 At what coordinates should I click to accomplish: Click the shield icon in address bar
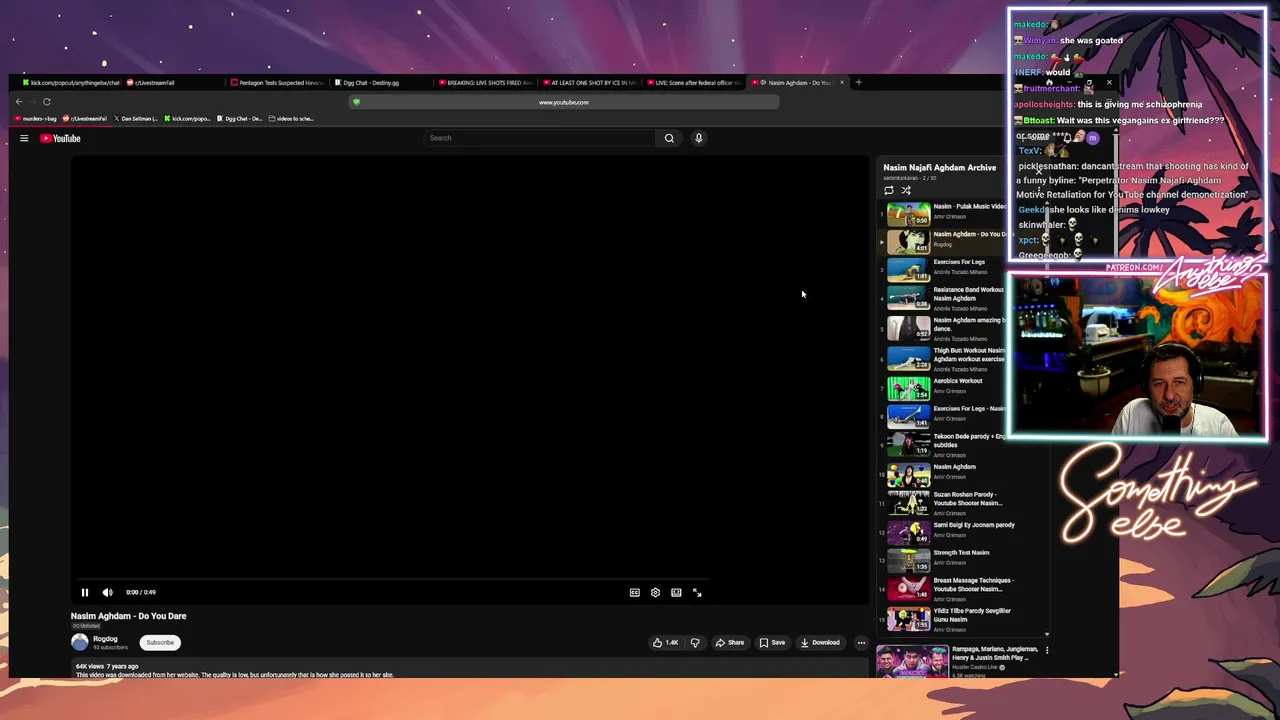click(356, 102)
